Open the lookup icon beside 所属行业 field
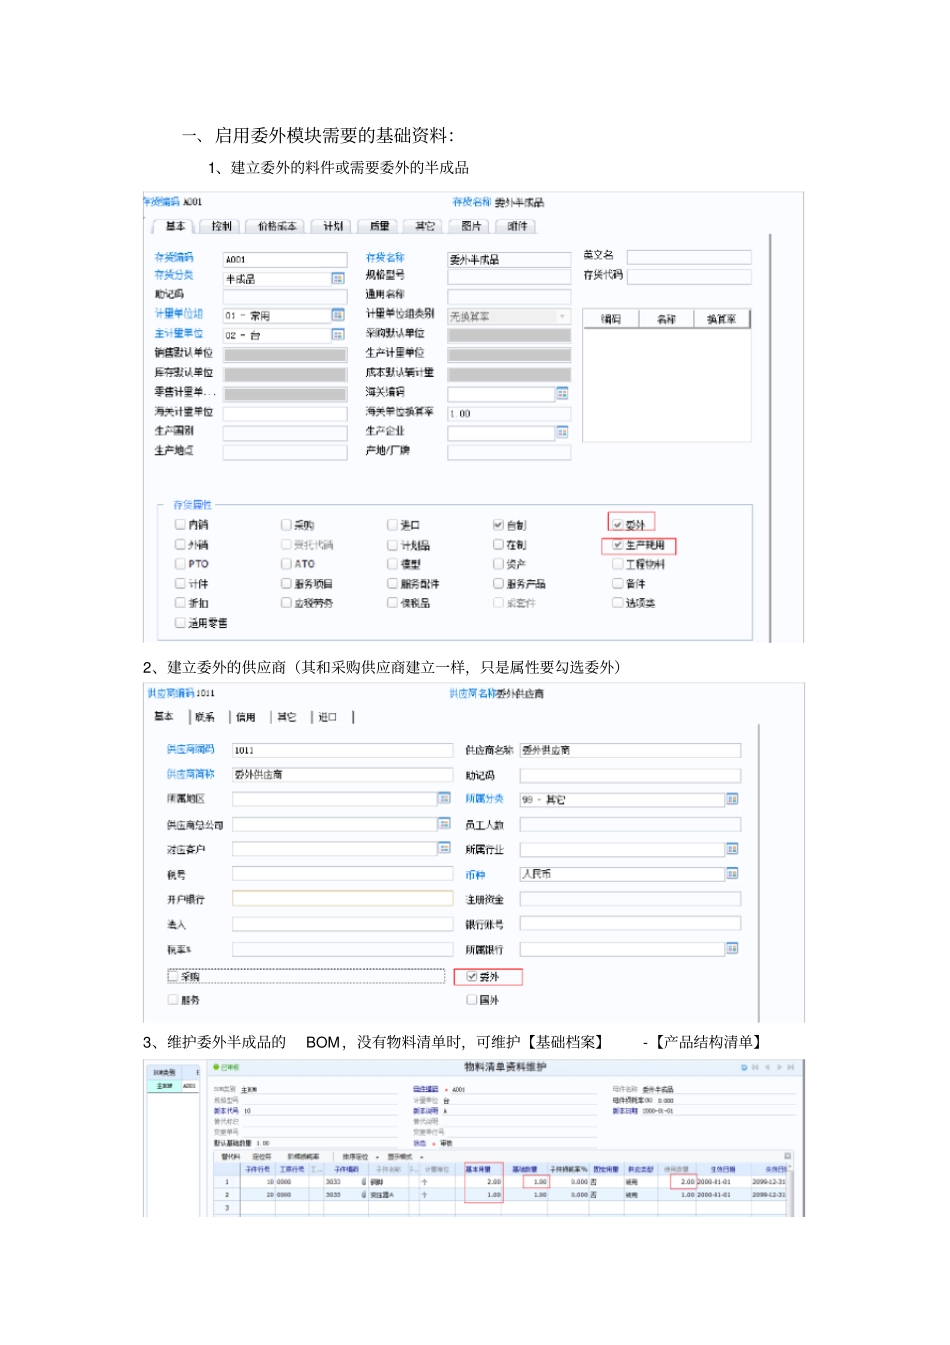The image size is (950, 1345). pyautogui.click(x=732, y=848)
